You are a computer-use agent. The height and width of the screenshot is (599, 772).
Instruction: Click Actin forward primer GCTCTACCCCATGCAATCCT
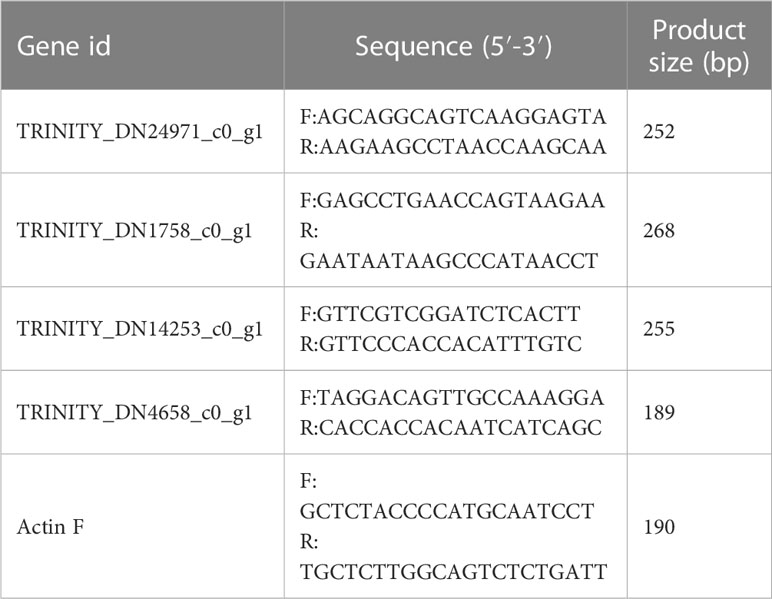pyautogui.click(x=447, y=511)
